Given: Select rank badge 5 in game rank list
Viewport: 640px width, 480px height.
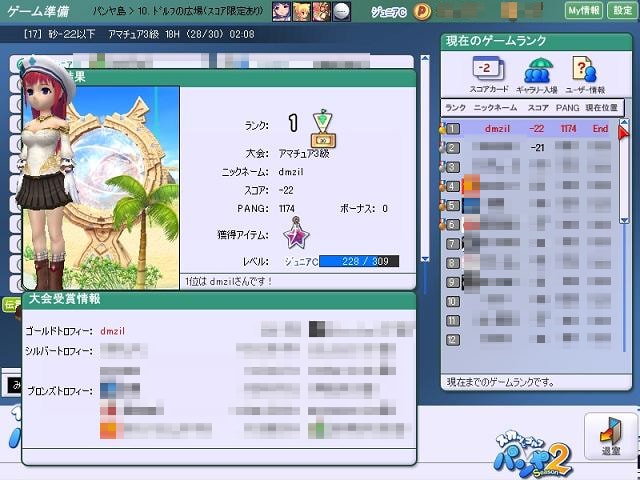Looking at the screenshot, I should click(452, 205).
